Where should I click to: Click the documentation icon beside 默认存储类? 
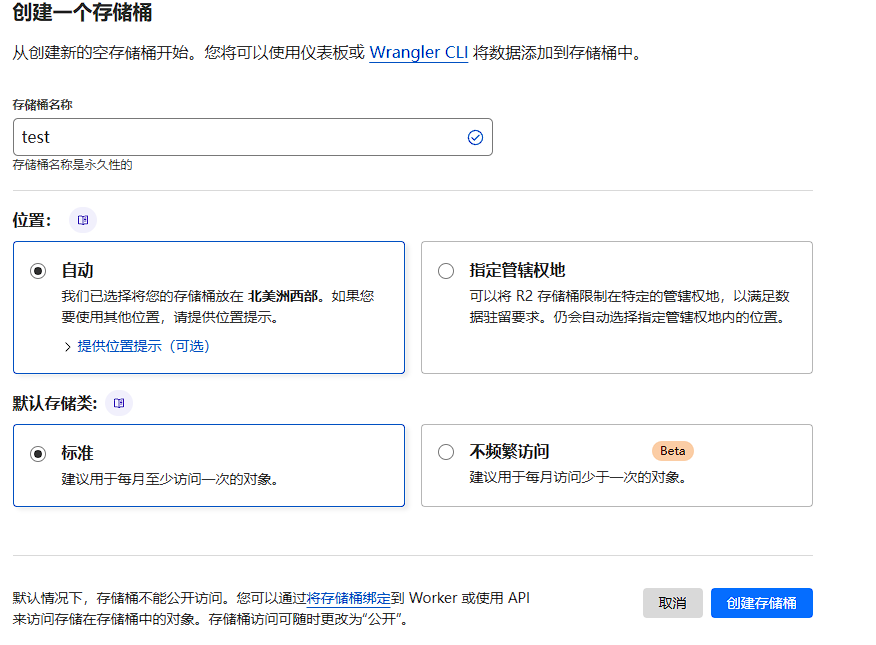pos(119,403)
